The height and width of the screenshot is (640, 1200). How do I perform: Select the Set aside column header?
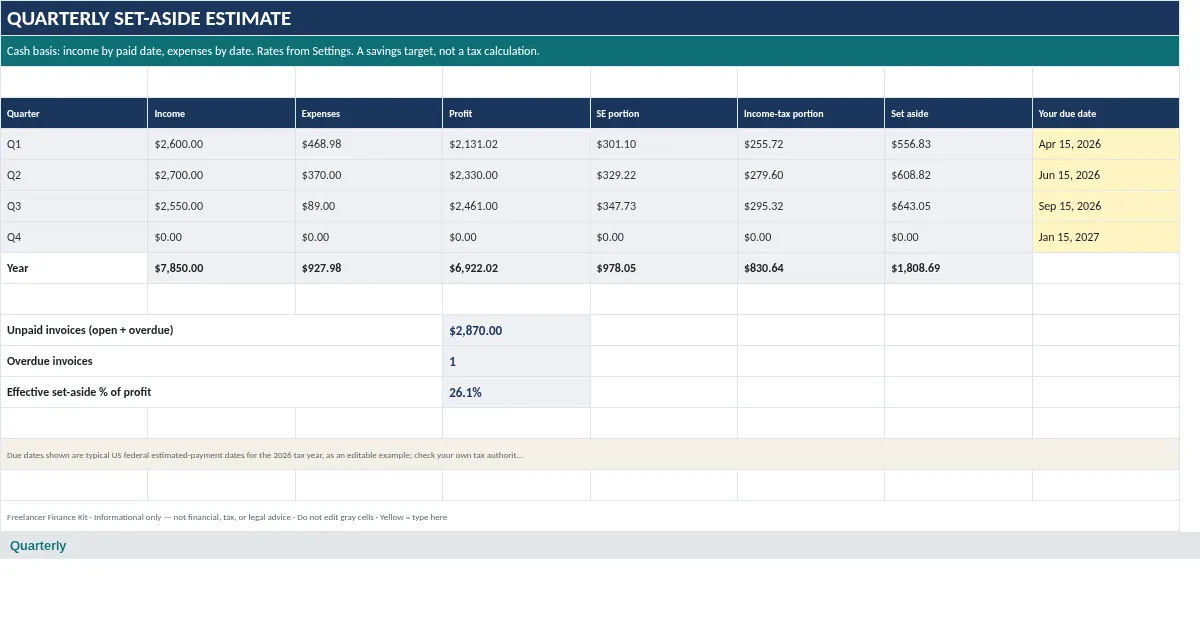959,113
